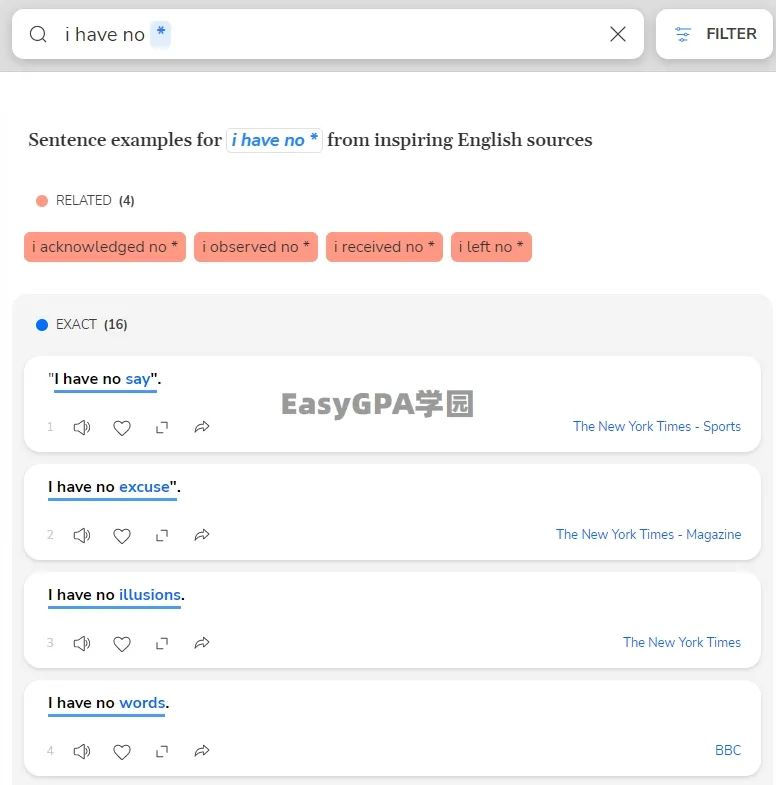Share the "I have no say" sentence

tap(202, 428)
